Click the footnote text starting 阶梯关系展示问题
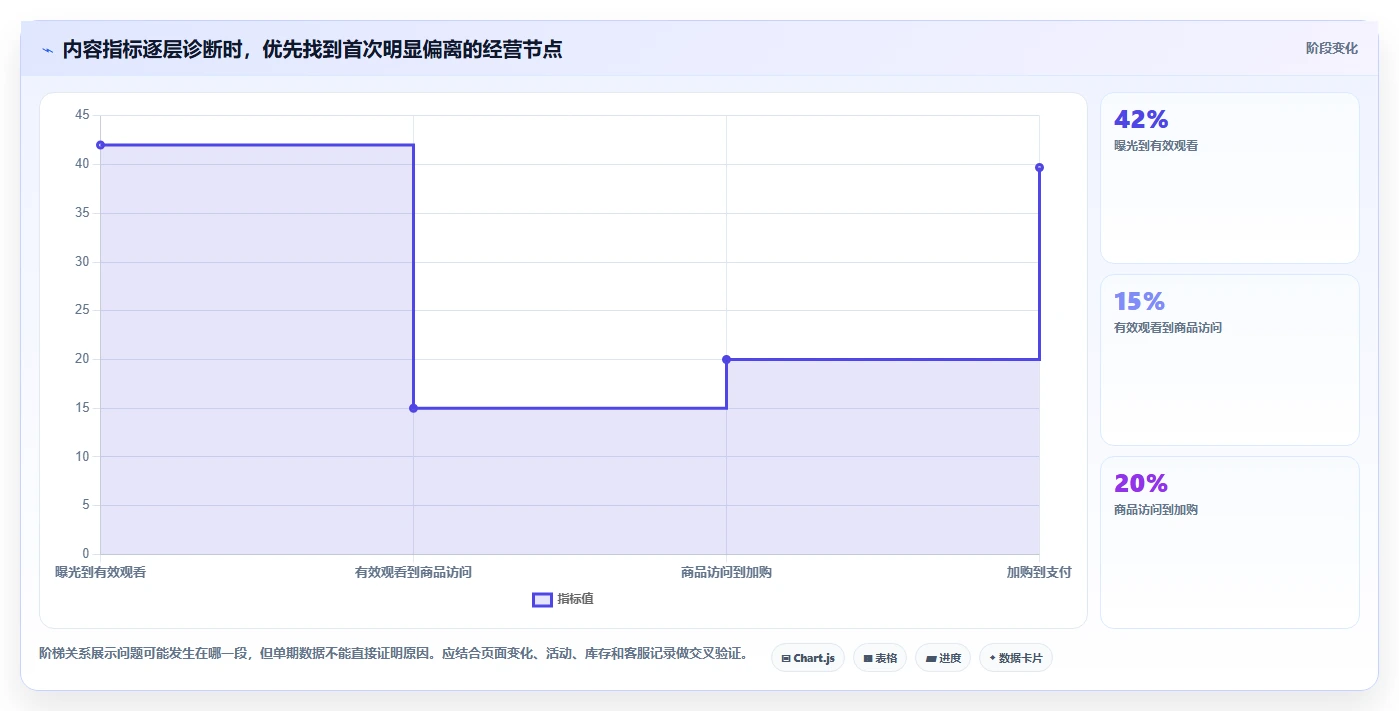The height and width of the screenshot is (711, 1399). [x=393, y=654]
